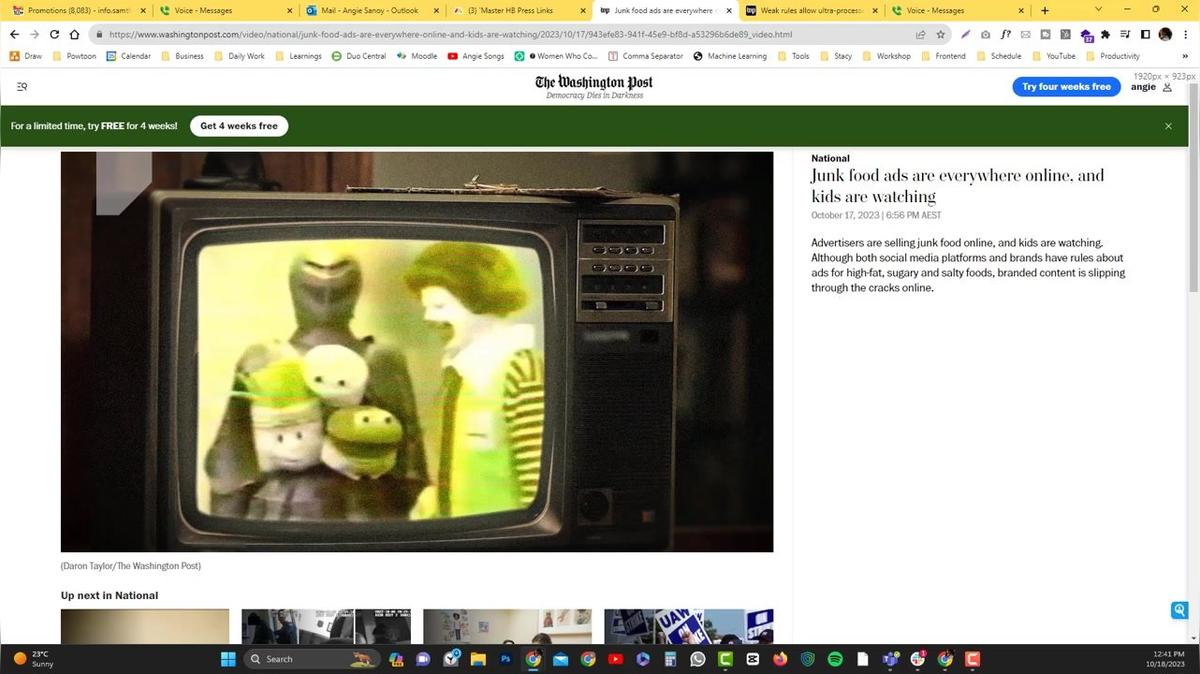This screenshot has height=674, width=1200.
Task: Click Get 4 weeks free button
Action: [x=239, y=126]
